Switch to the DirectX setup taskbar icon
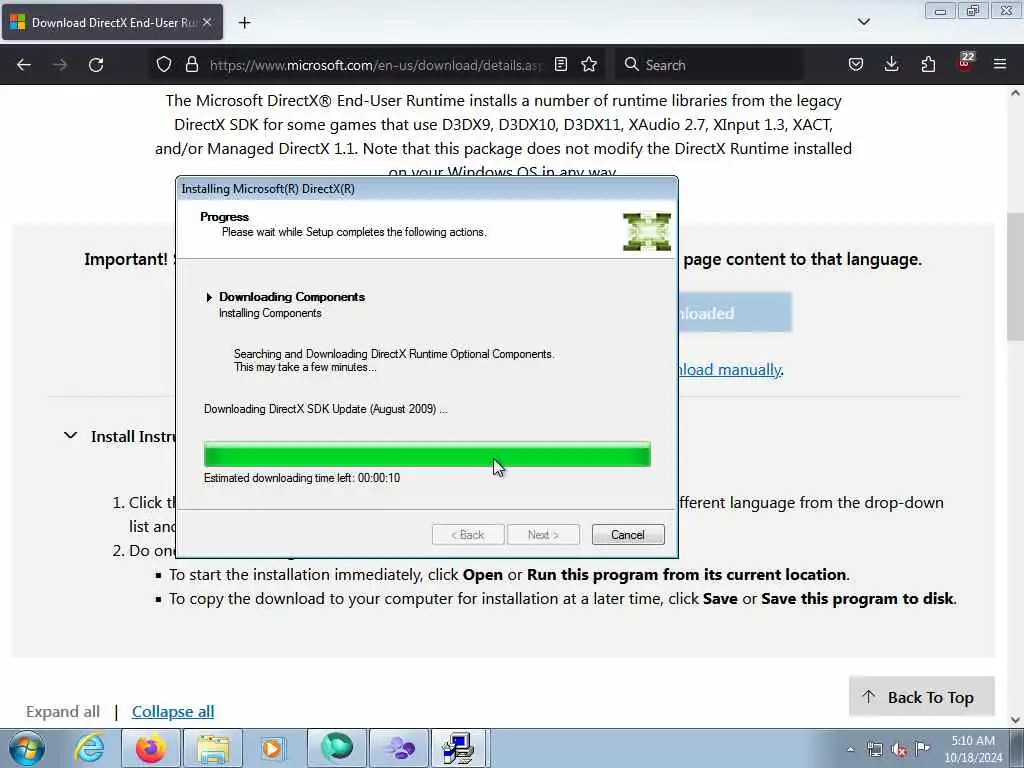Viewport: 1024px width, 768px height. (458, 748)
